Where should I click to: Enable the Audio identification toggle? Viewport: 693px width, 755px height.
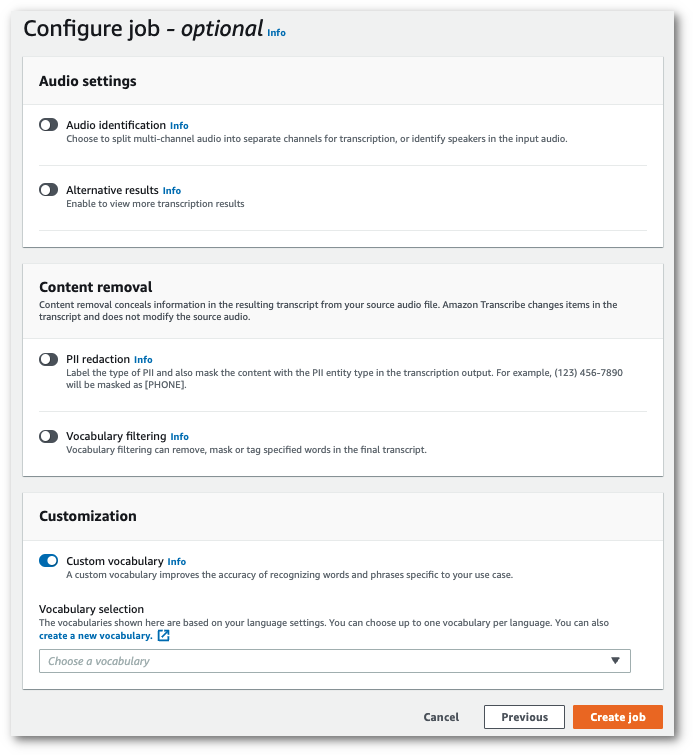(x=48, y=125)
